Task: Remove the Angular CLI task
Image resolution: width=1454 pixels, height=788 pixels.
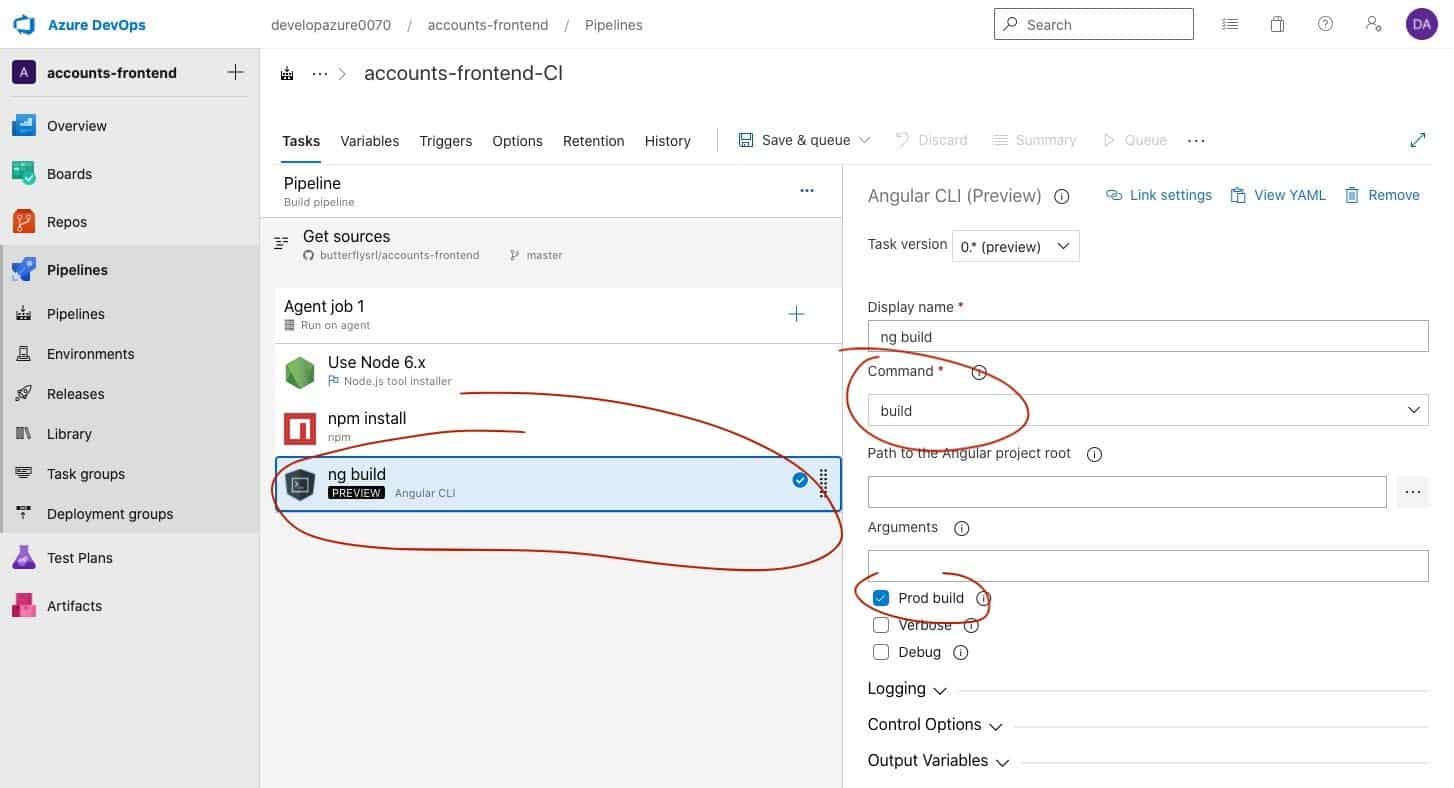Action: tap(1382, 195)
